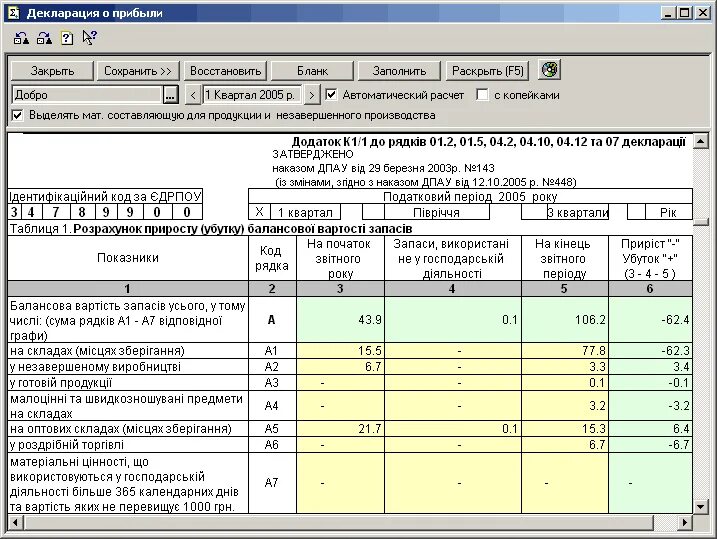
Task: Select cell 6.7 in row A2
Action: coord(341,367)
